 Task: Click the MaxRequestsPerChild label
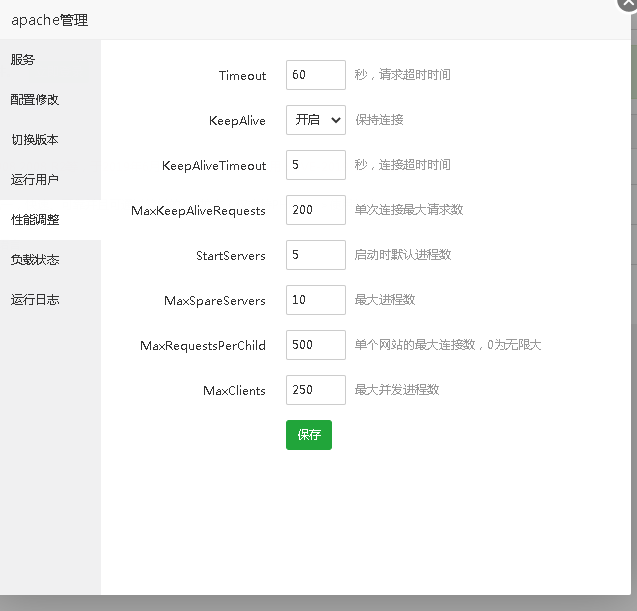pyautogui.click(x=203, y=346)
